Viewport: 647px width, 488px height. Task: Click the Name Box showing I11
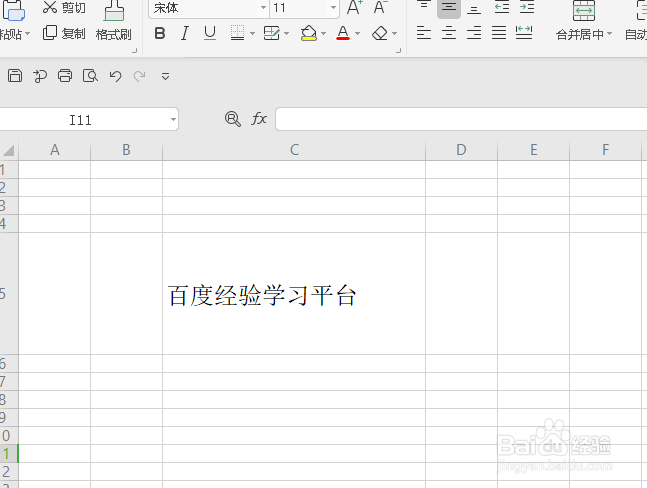click(80, 120)
